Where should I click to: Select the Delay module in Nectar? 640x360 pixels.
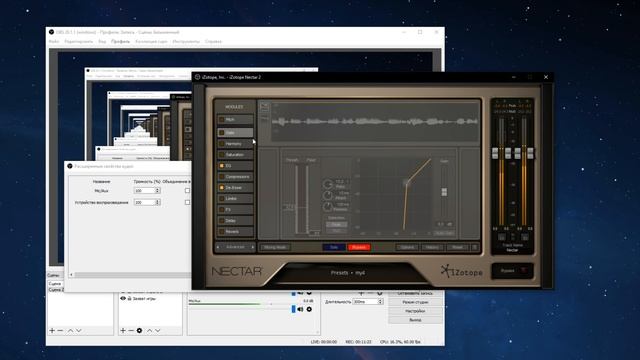[235, 221]
